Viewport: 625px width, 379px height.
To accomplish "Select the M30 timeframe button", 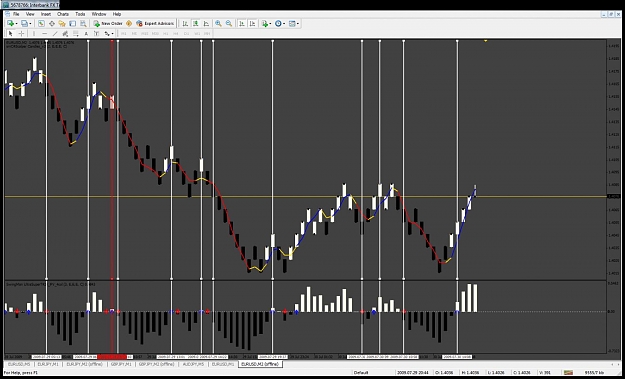I will click(155, 33).
